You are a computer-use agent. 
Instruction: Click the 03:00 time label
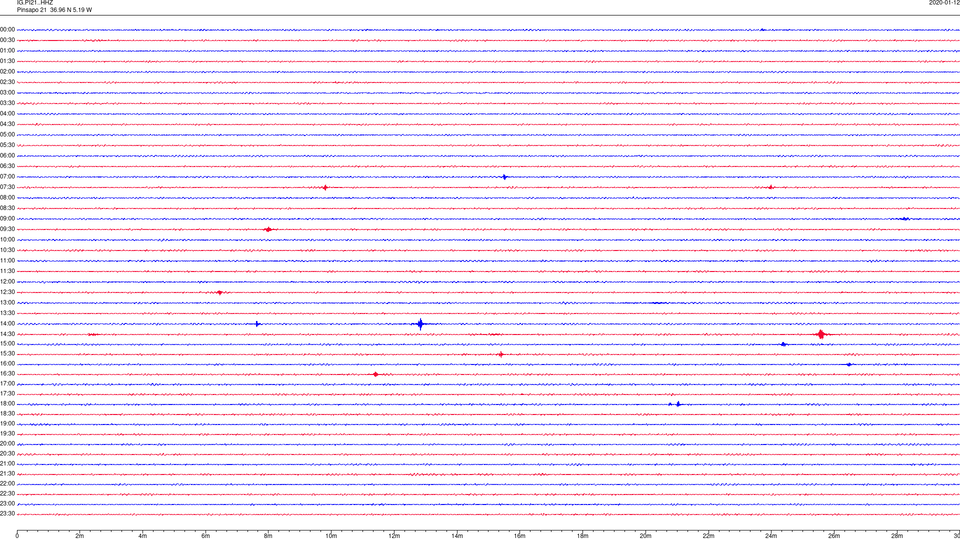8,92
